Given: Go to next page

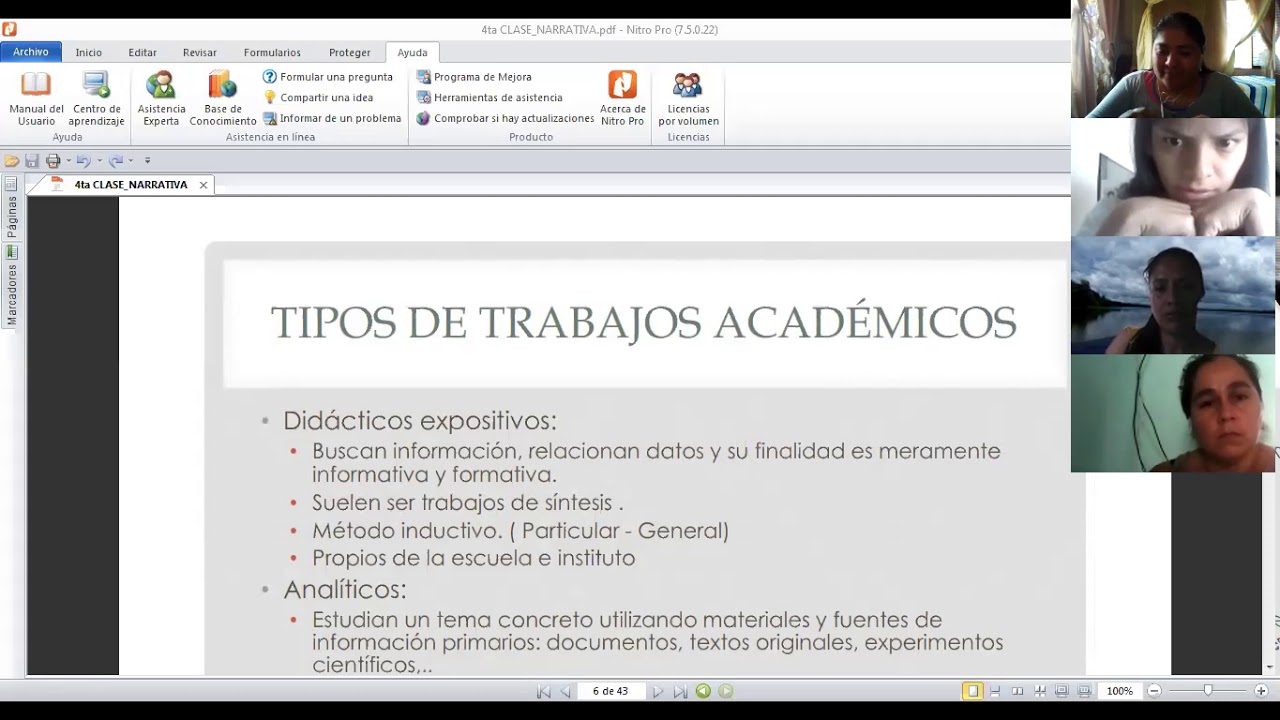Looking at the screenshot, I should [x=658, y=691].
